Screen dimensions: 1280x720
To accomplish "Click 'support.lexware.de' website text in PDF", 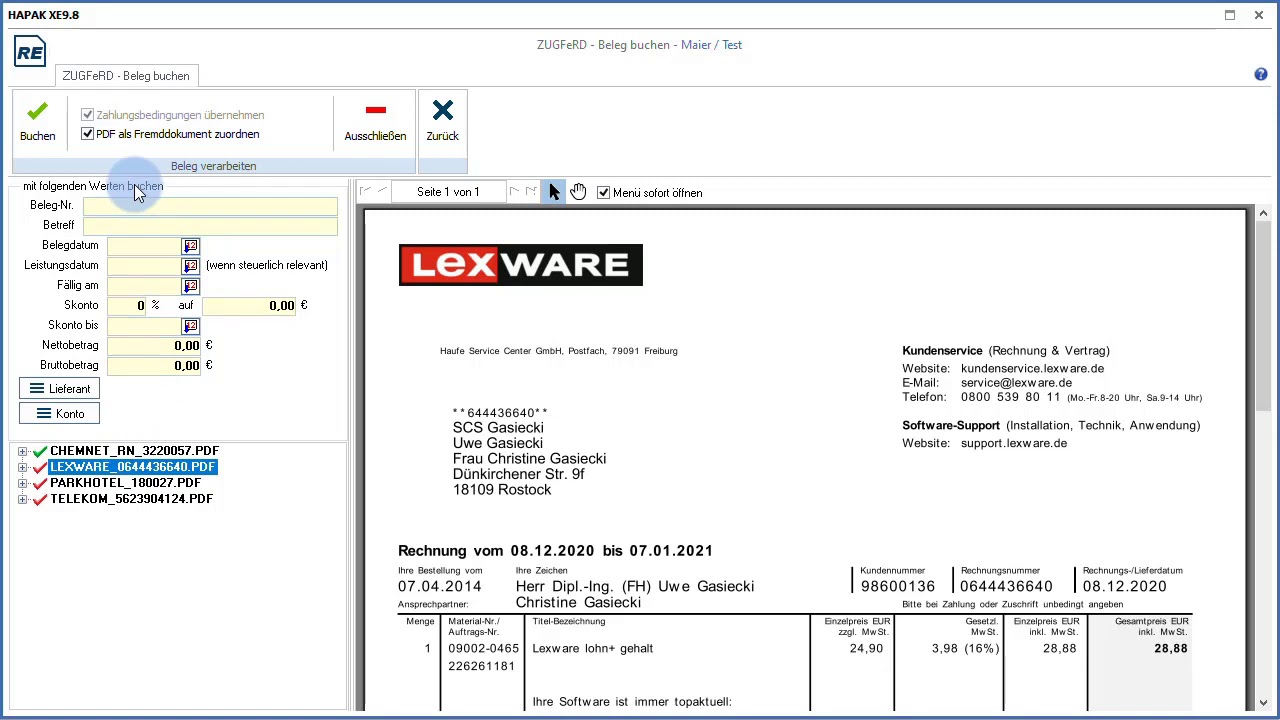I will 1014,443.
